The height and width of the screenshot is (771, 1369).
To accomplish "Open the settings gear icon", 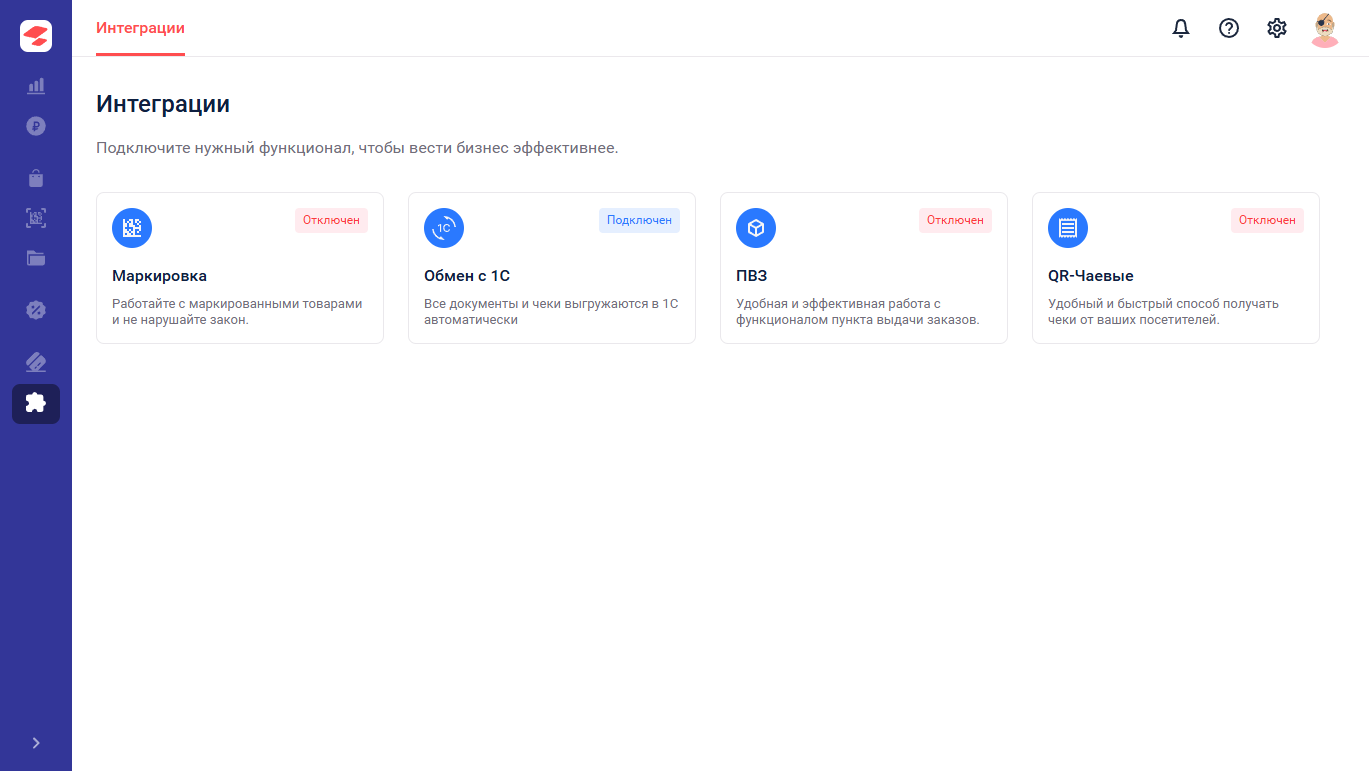I will (x=1277, y=28).
